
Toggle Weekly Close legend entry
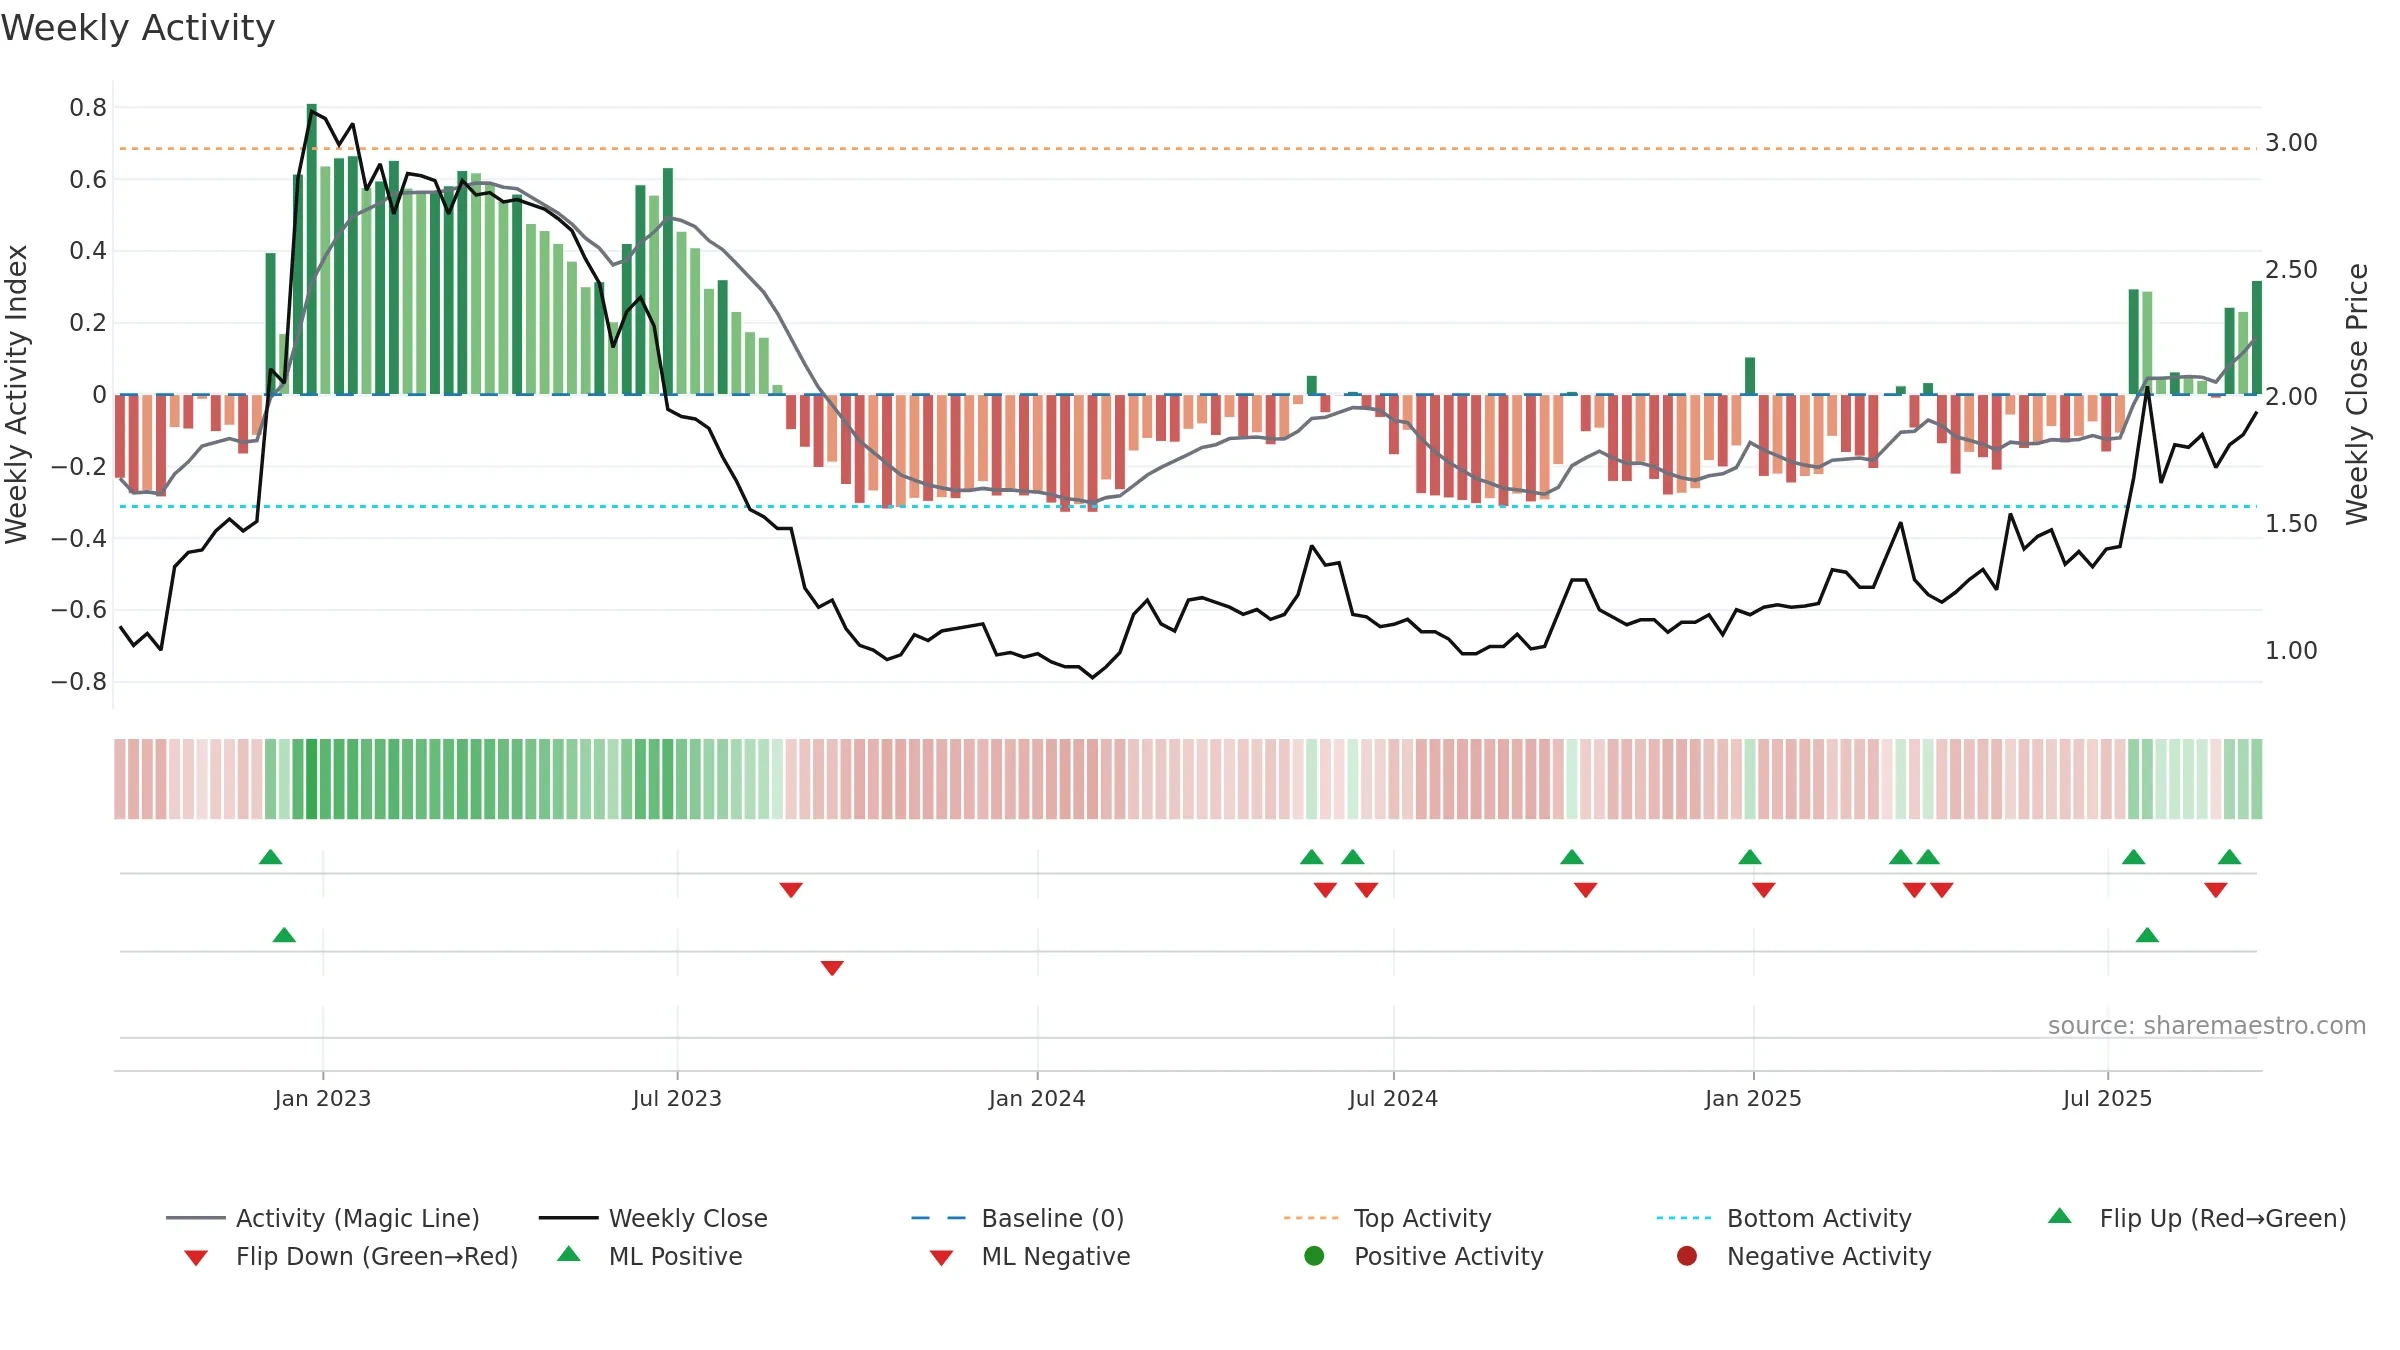coord(653,1218)
